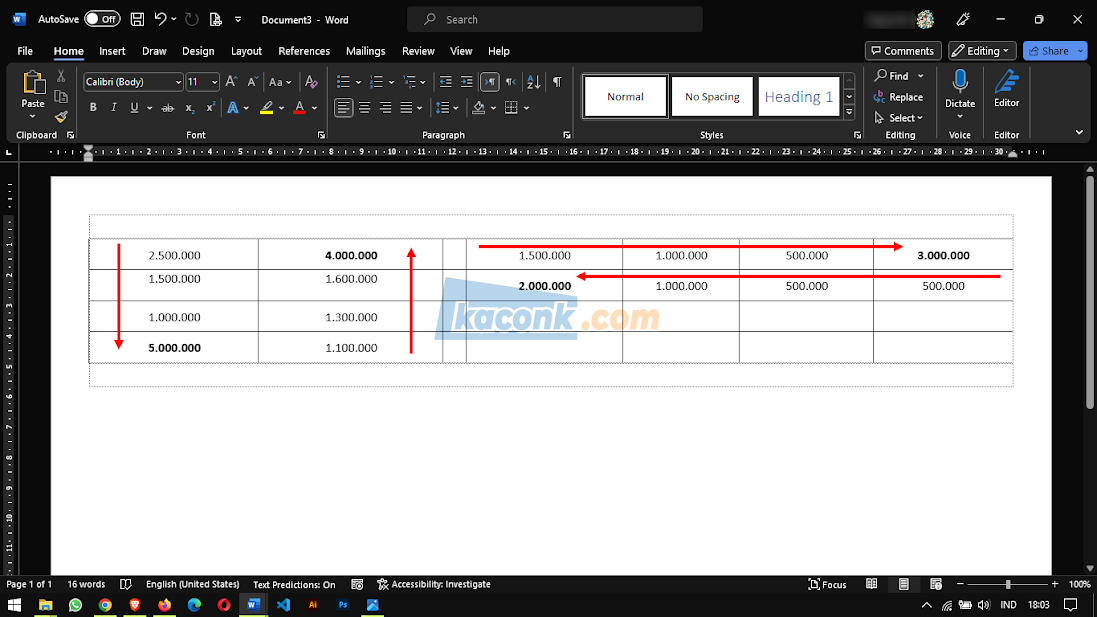Open the Editor pane icon
Viewport: 1097px width, 617px height.
1007,82
